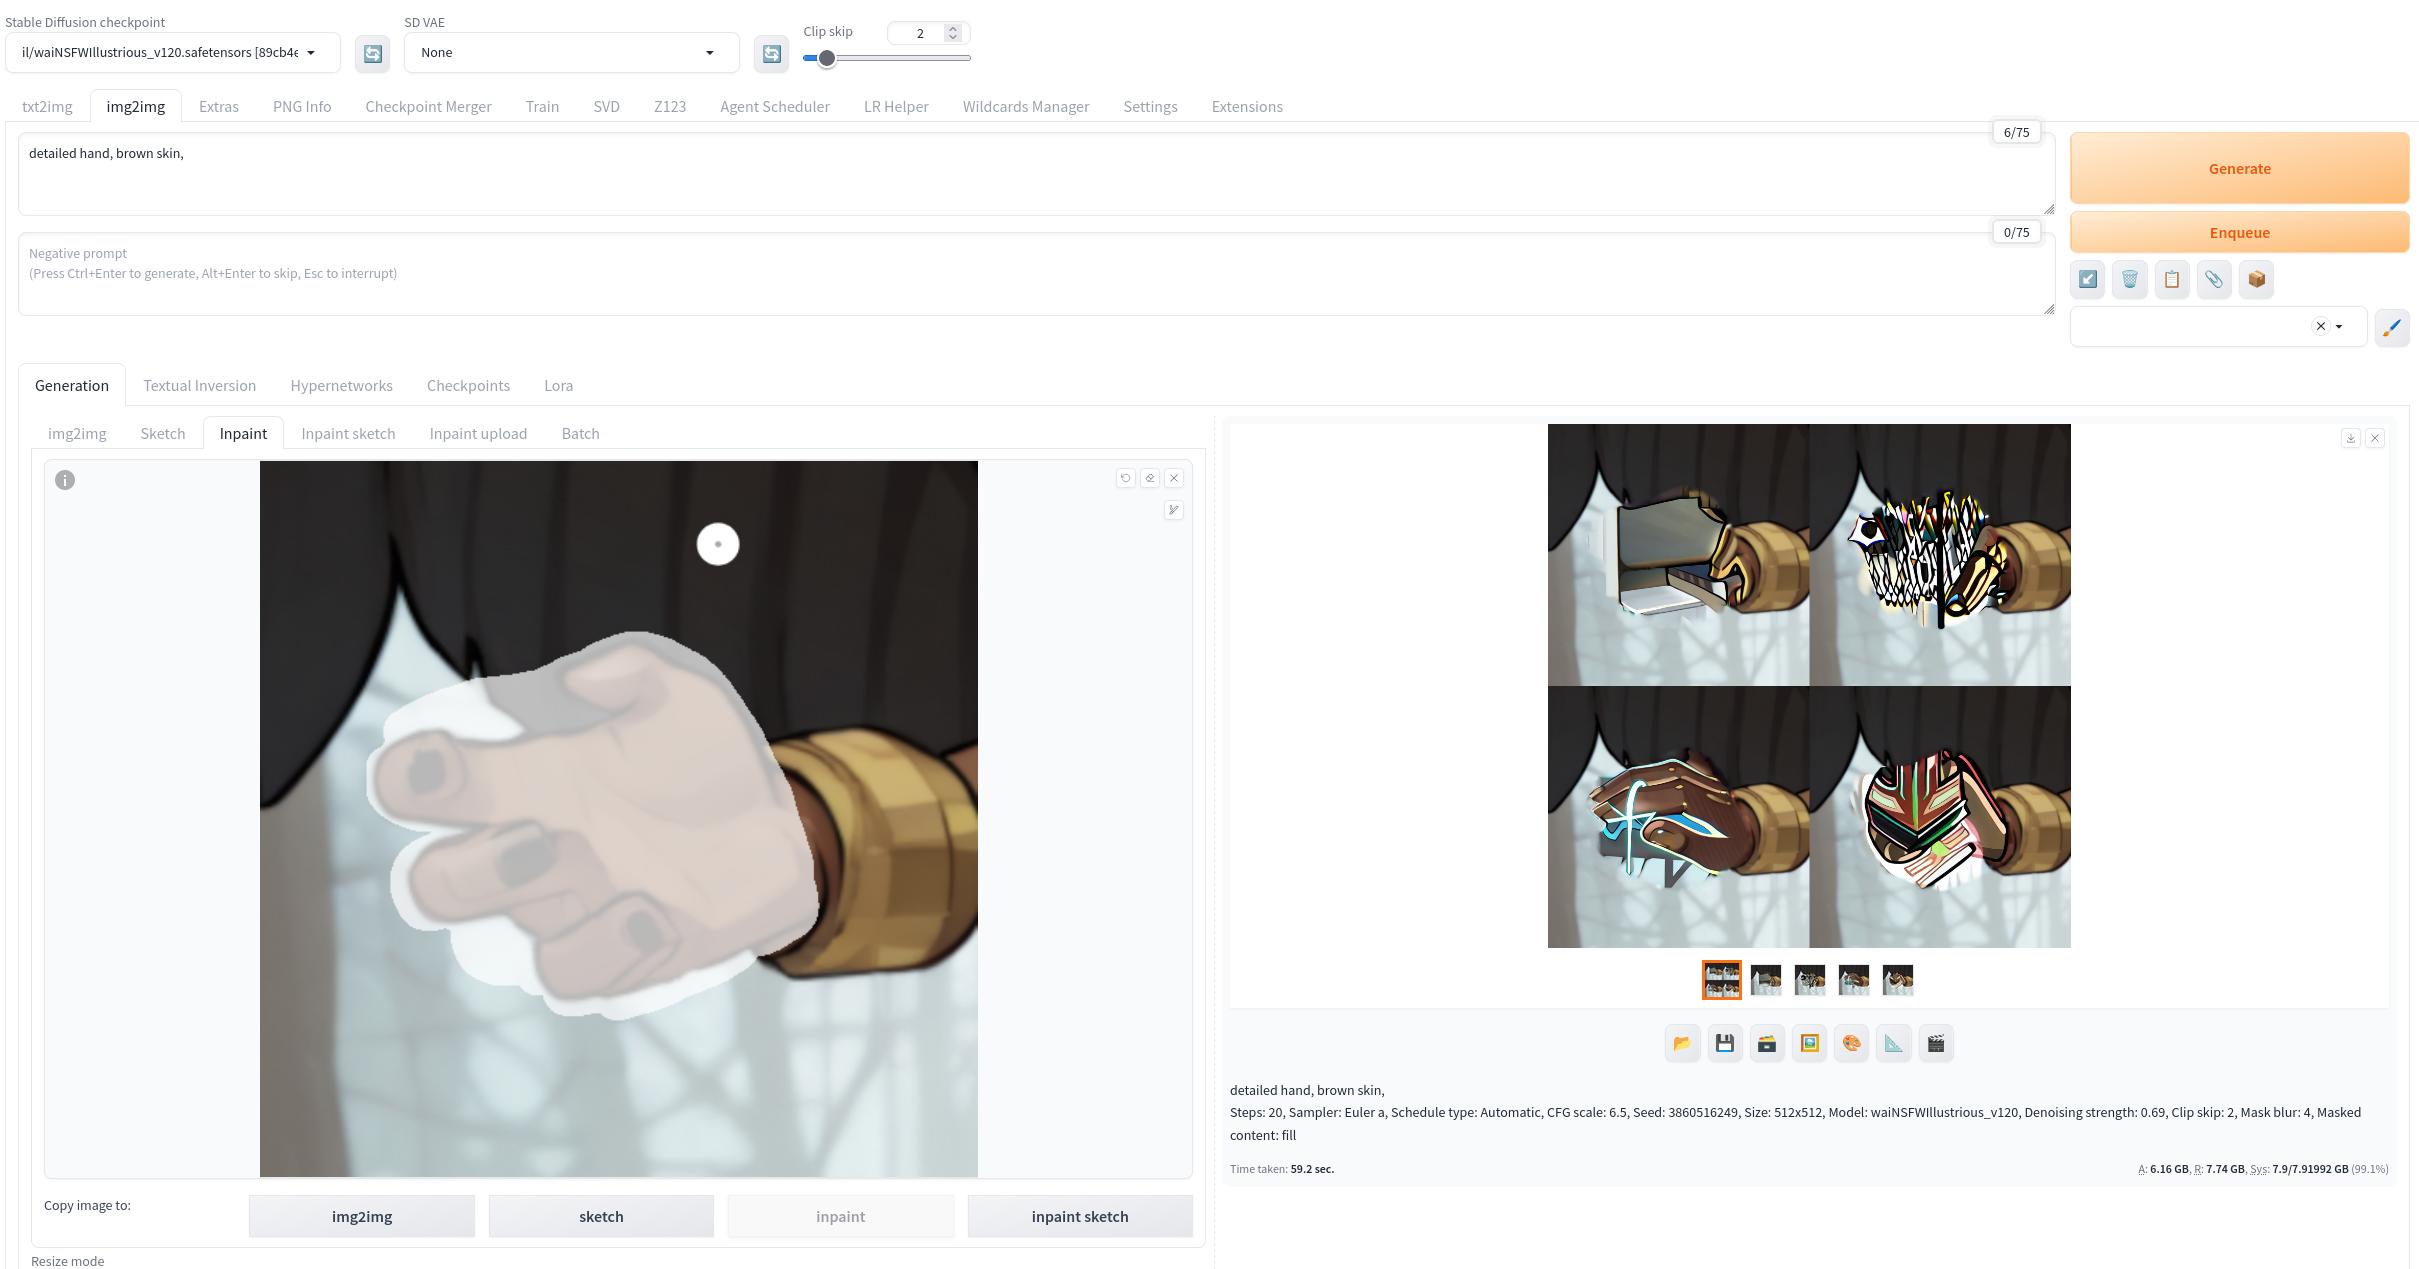Clear the prompt with trash icon
Viewport: 2419px width, 1269px height.
tap(2130, 279)
